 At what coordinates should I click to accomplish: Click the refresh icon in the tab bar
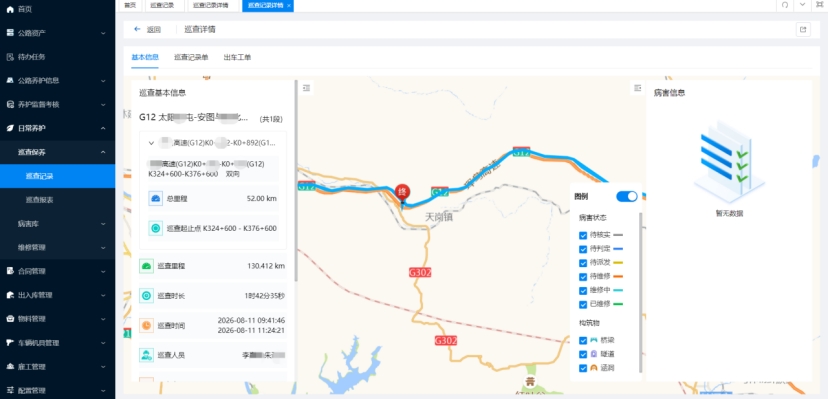point(785,5)
